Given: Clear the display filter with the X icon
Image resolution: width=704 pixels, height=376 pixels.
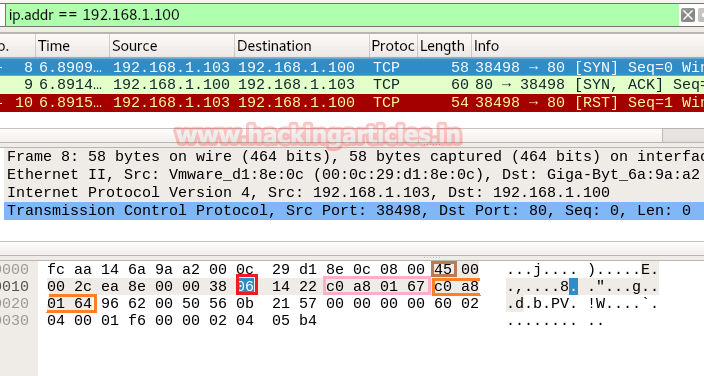Looking at the screenshot, I should tap(687, 15).
